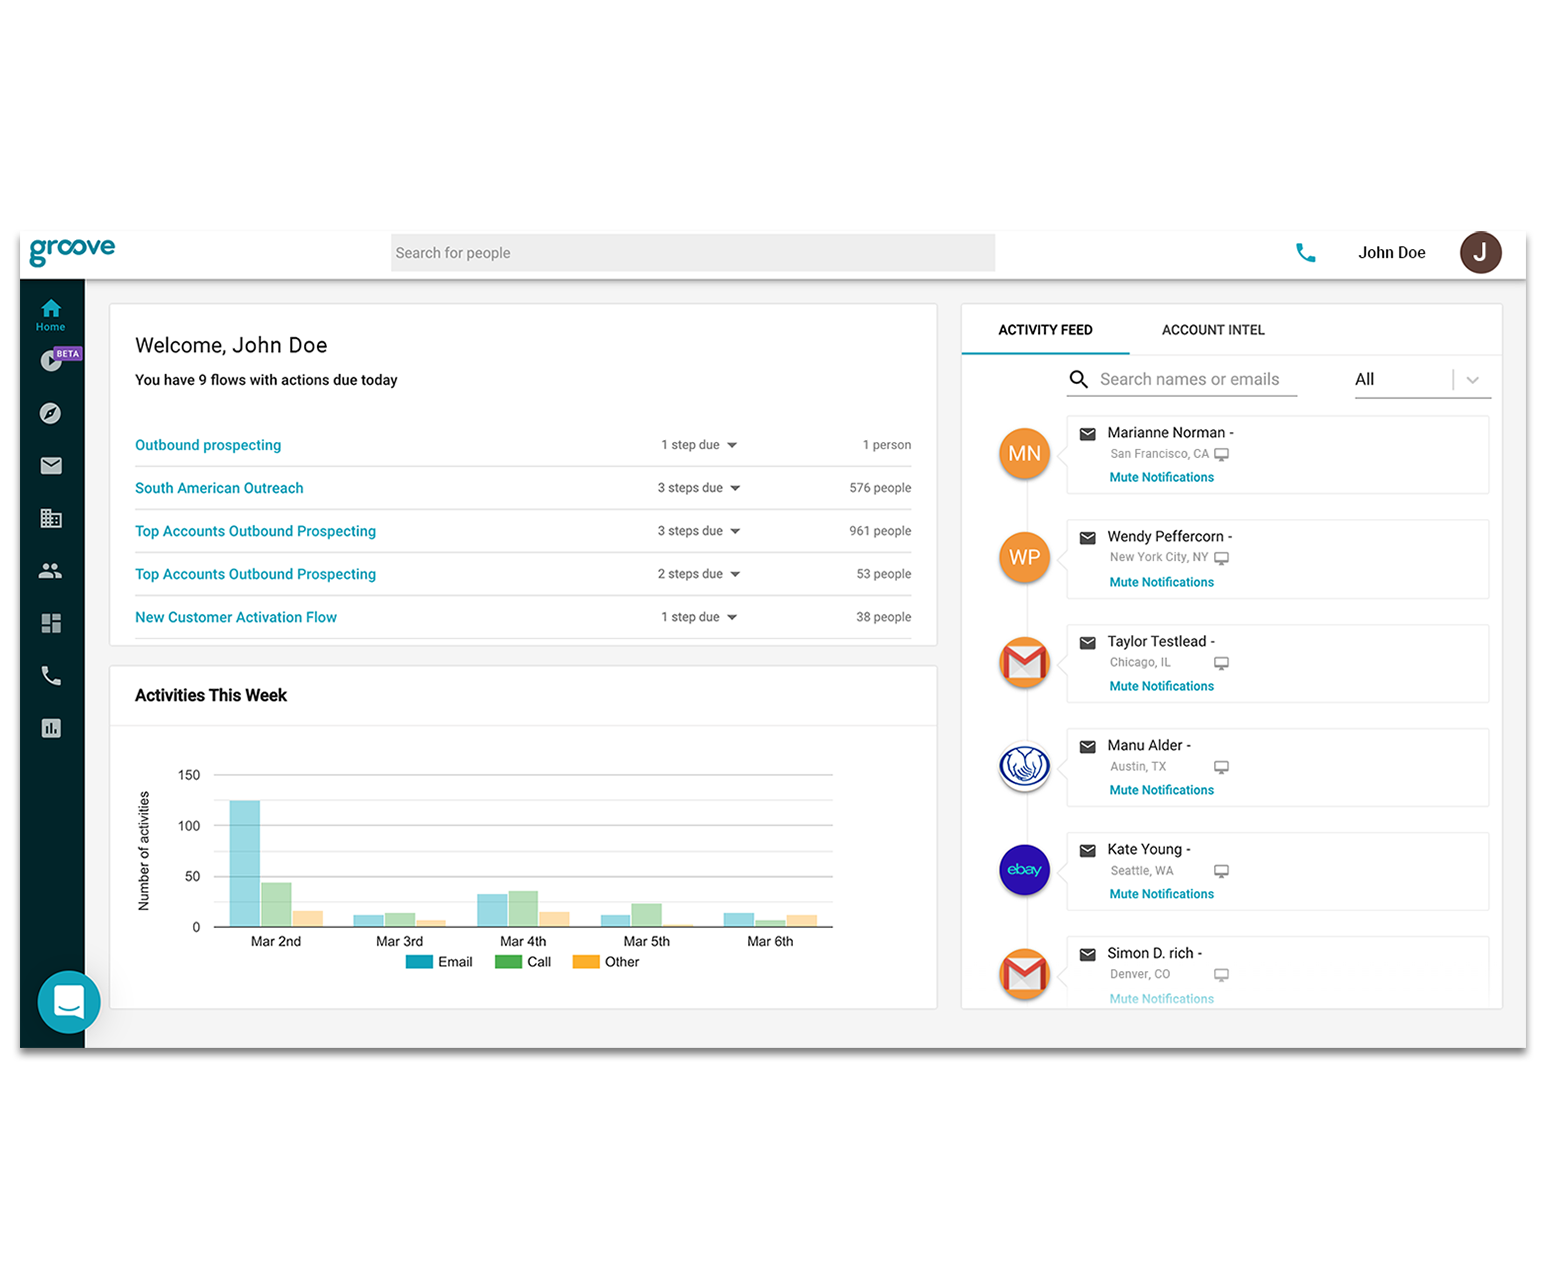Viewport: 1546px width, 1280px height.
Task: Click the phone icon in top header
Action: [1306, 253]
